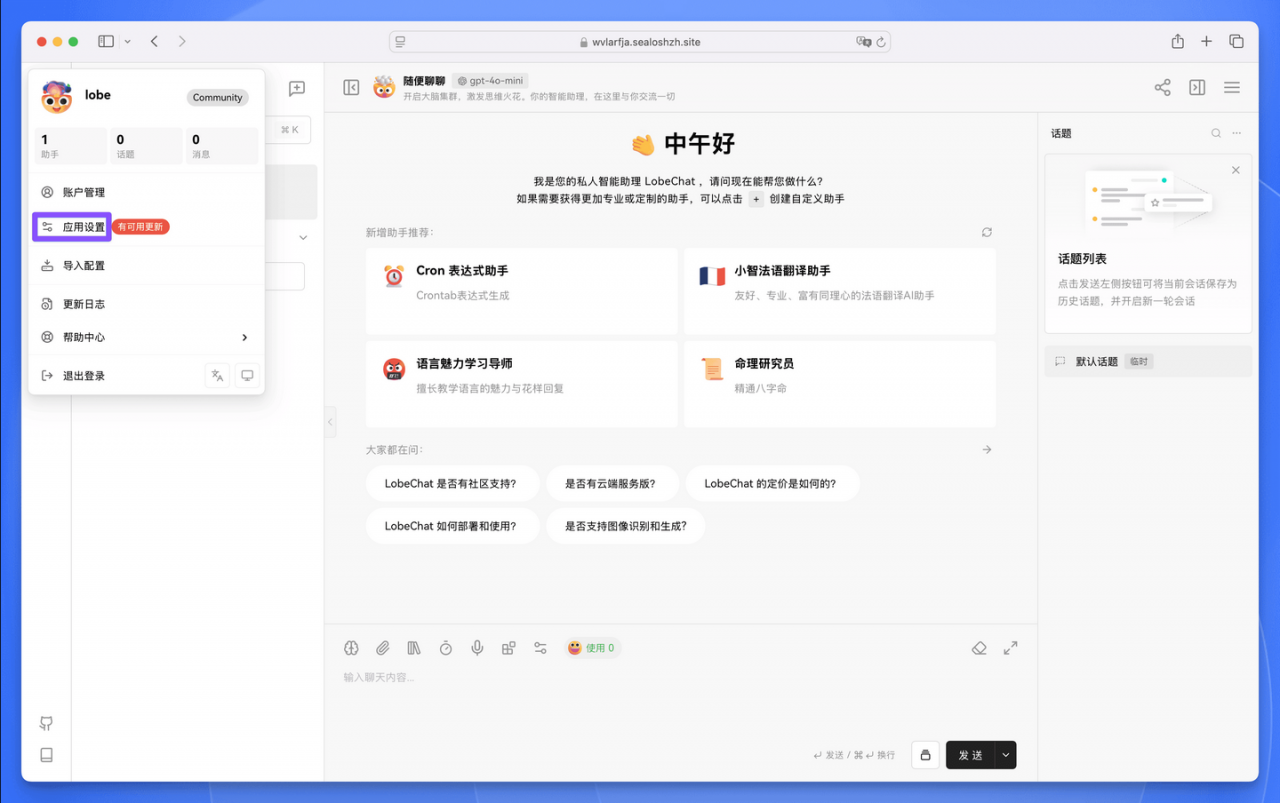The height and width of the screenshot is (803, 1280).
Task: Click the gpt-4o-mini model tag
Action: tap(490, 80)
